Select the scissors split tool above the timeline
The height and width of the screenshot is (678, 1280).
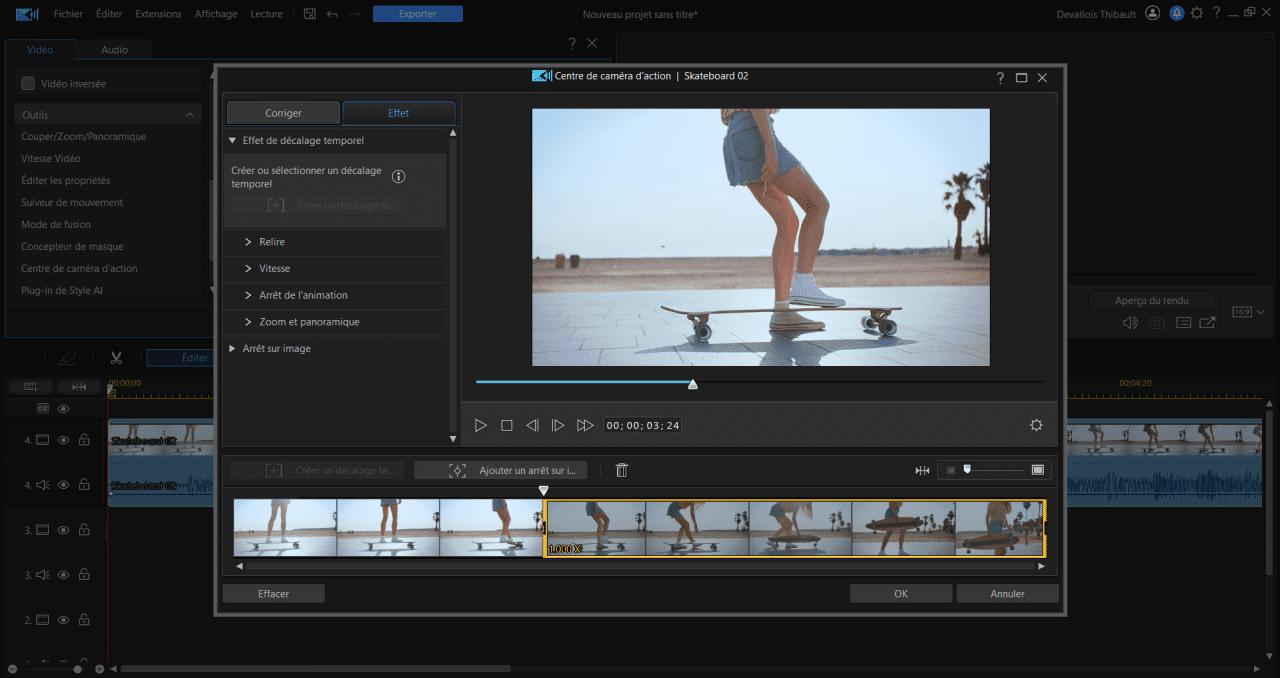pyautogui.click(x=116, y=357)
